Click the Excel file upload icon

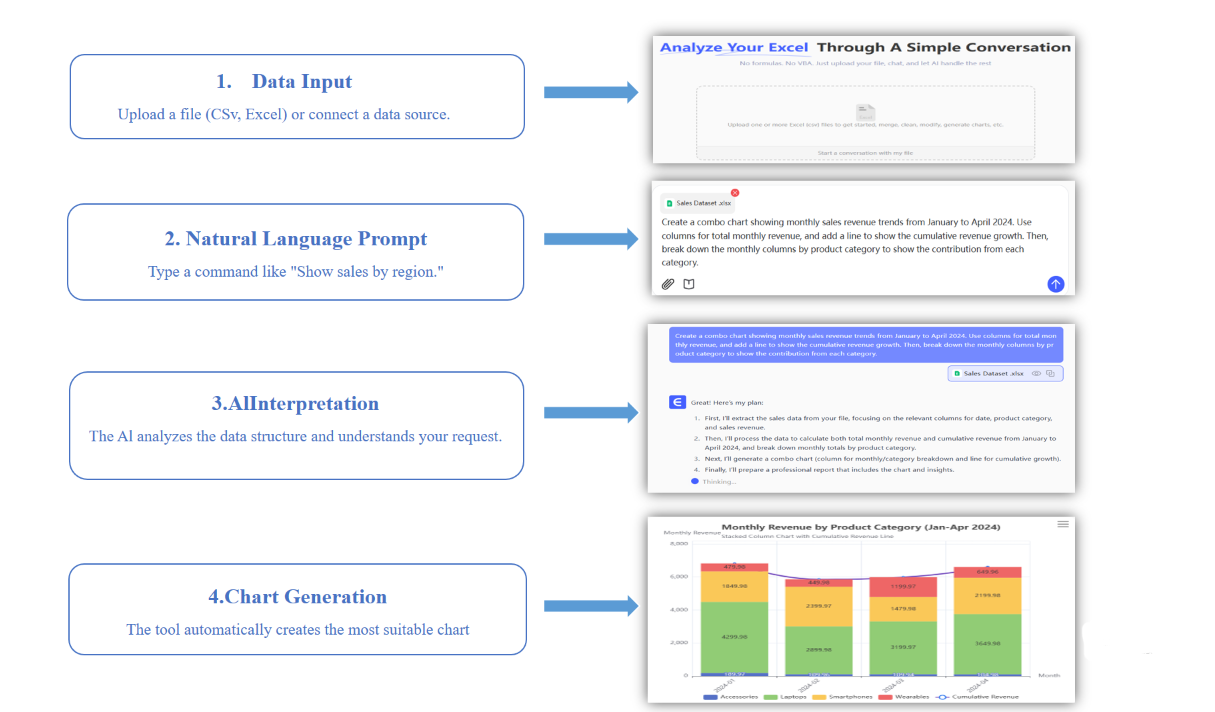(x=865, y=112)
